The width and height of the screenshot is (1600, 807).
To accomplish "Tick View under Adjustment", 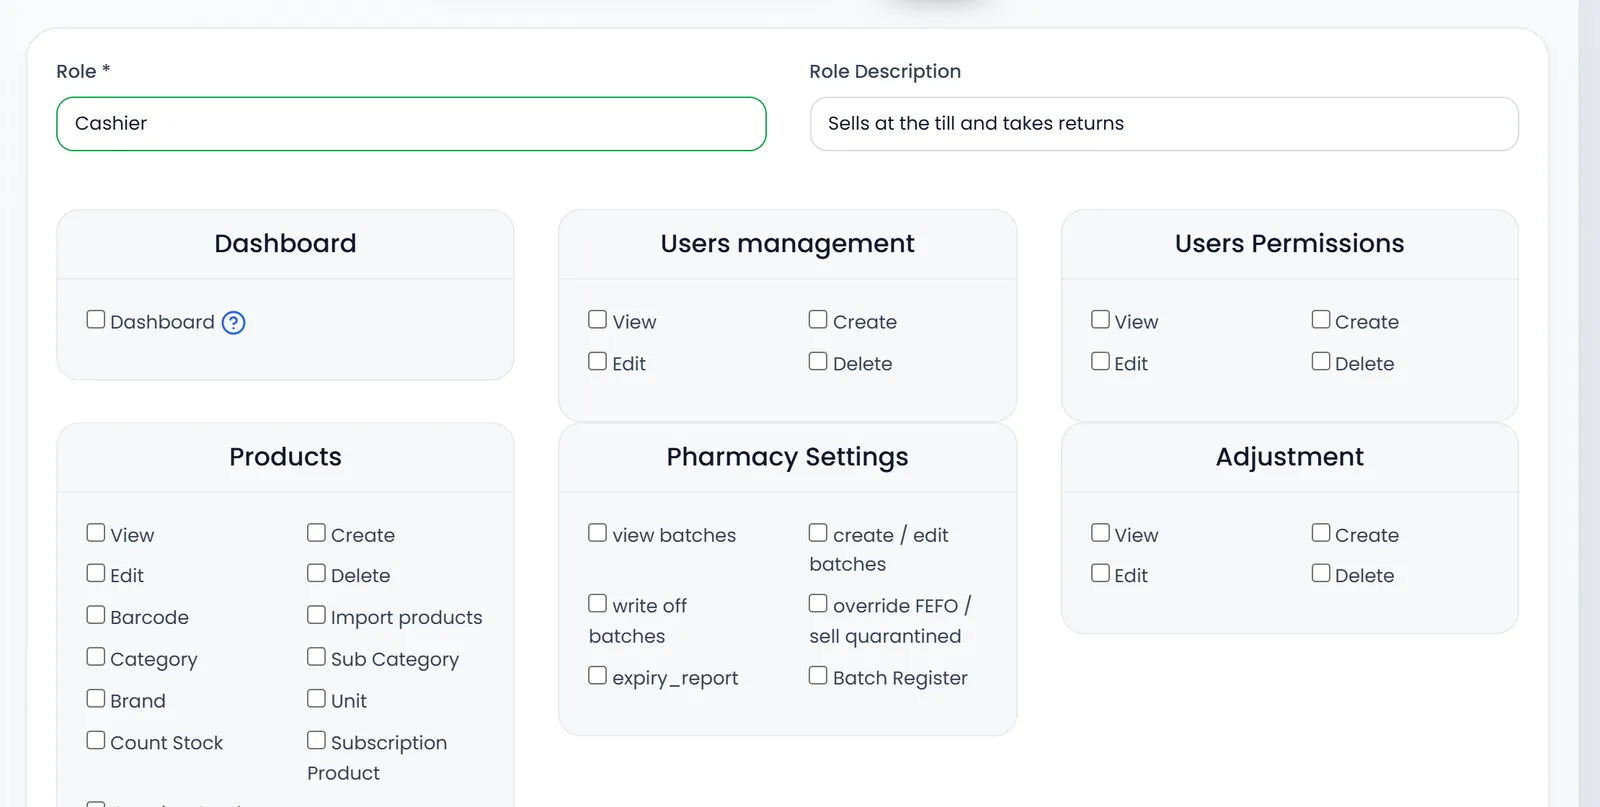I will 1100,533.
